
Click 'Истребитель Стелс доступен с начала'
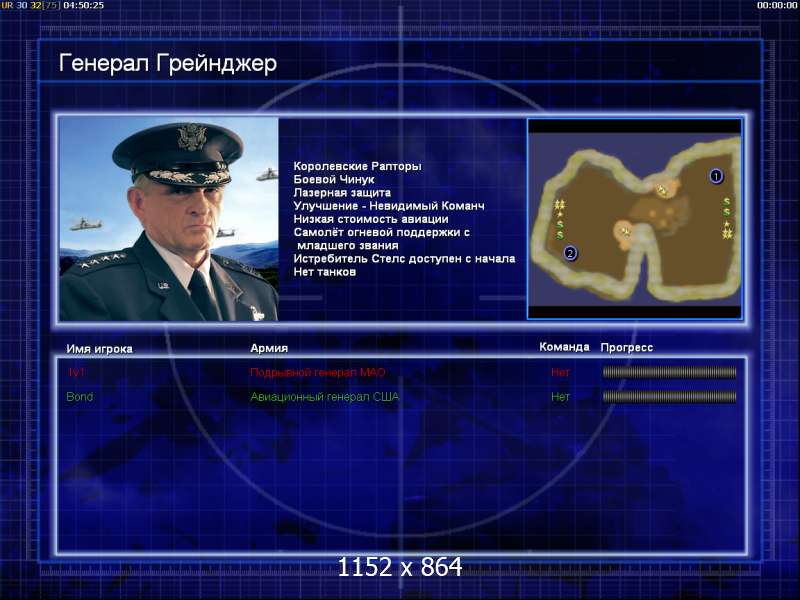click(404, 259)
